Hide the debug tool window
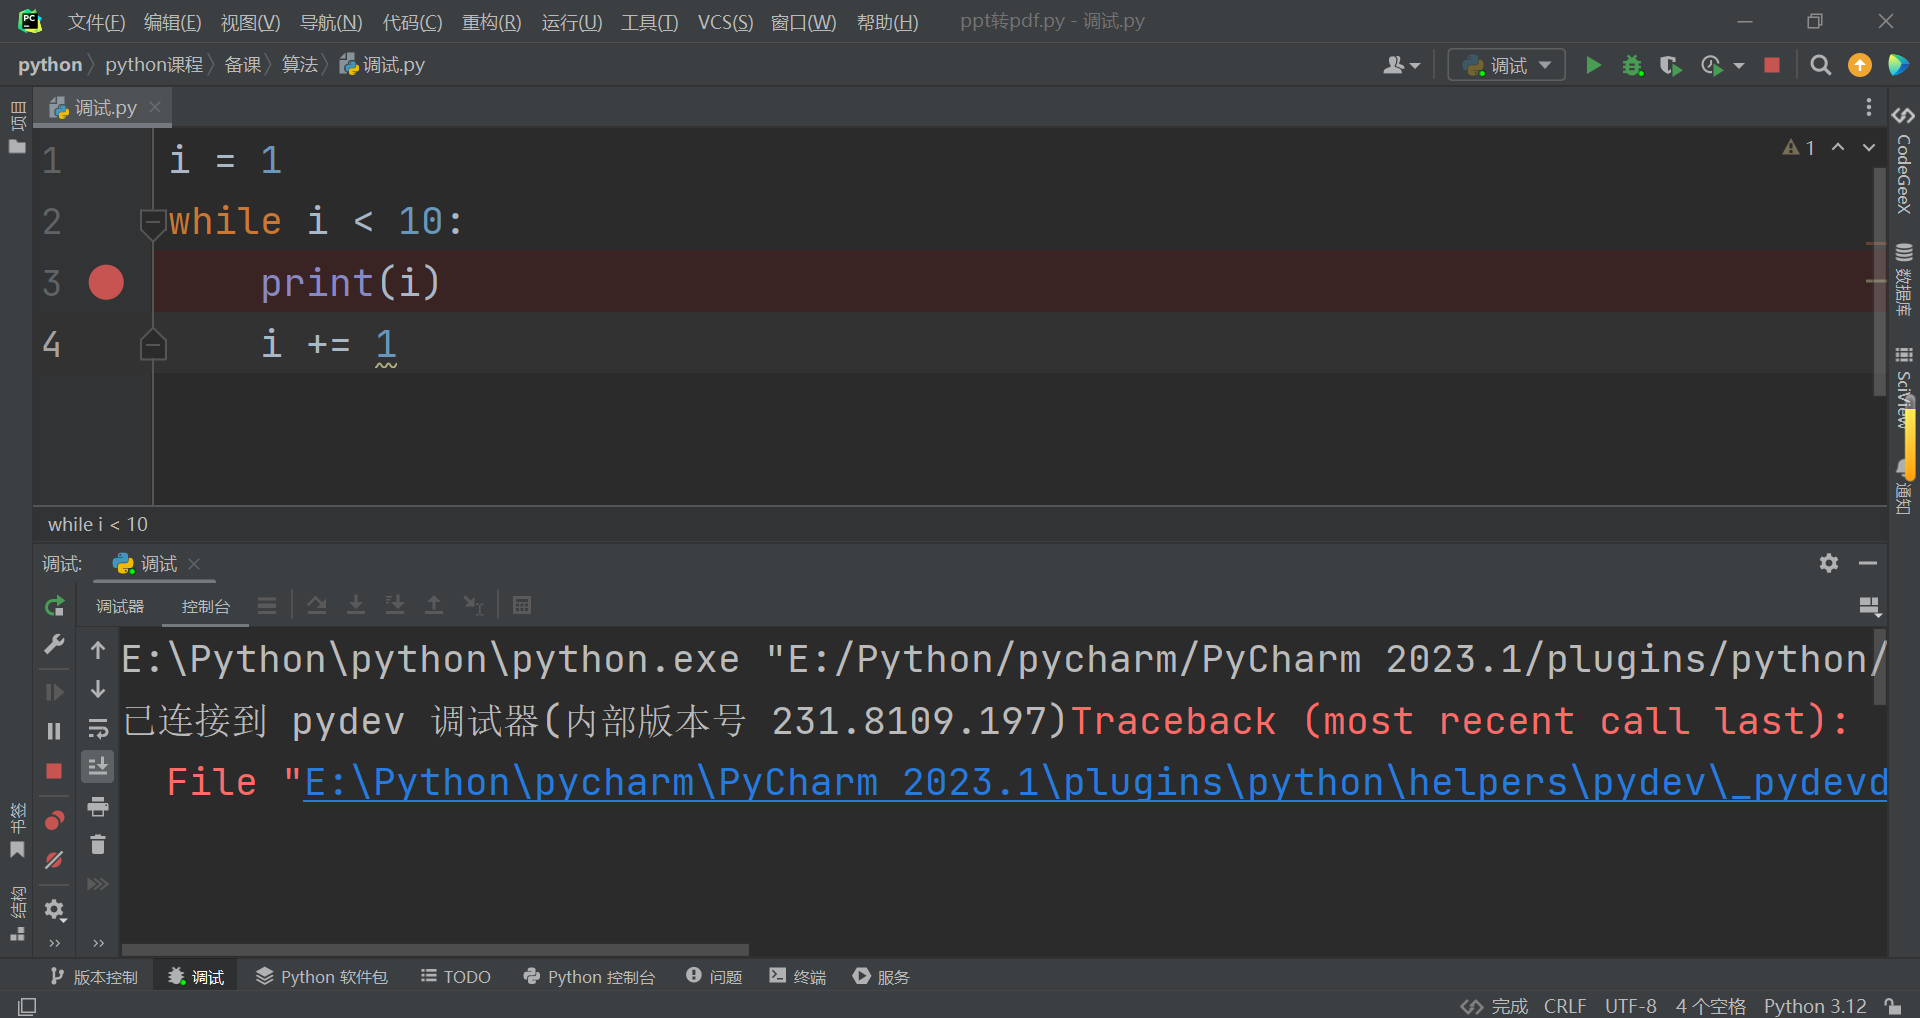Viewport: 1920px width, 1018px height. pyautogui.click(x=1868, y=563)
